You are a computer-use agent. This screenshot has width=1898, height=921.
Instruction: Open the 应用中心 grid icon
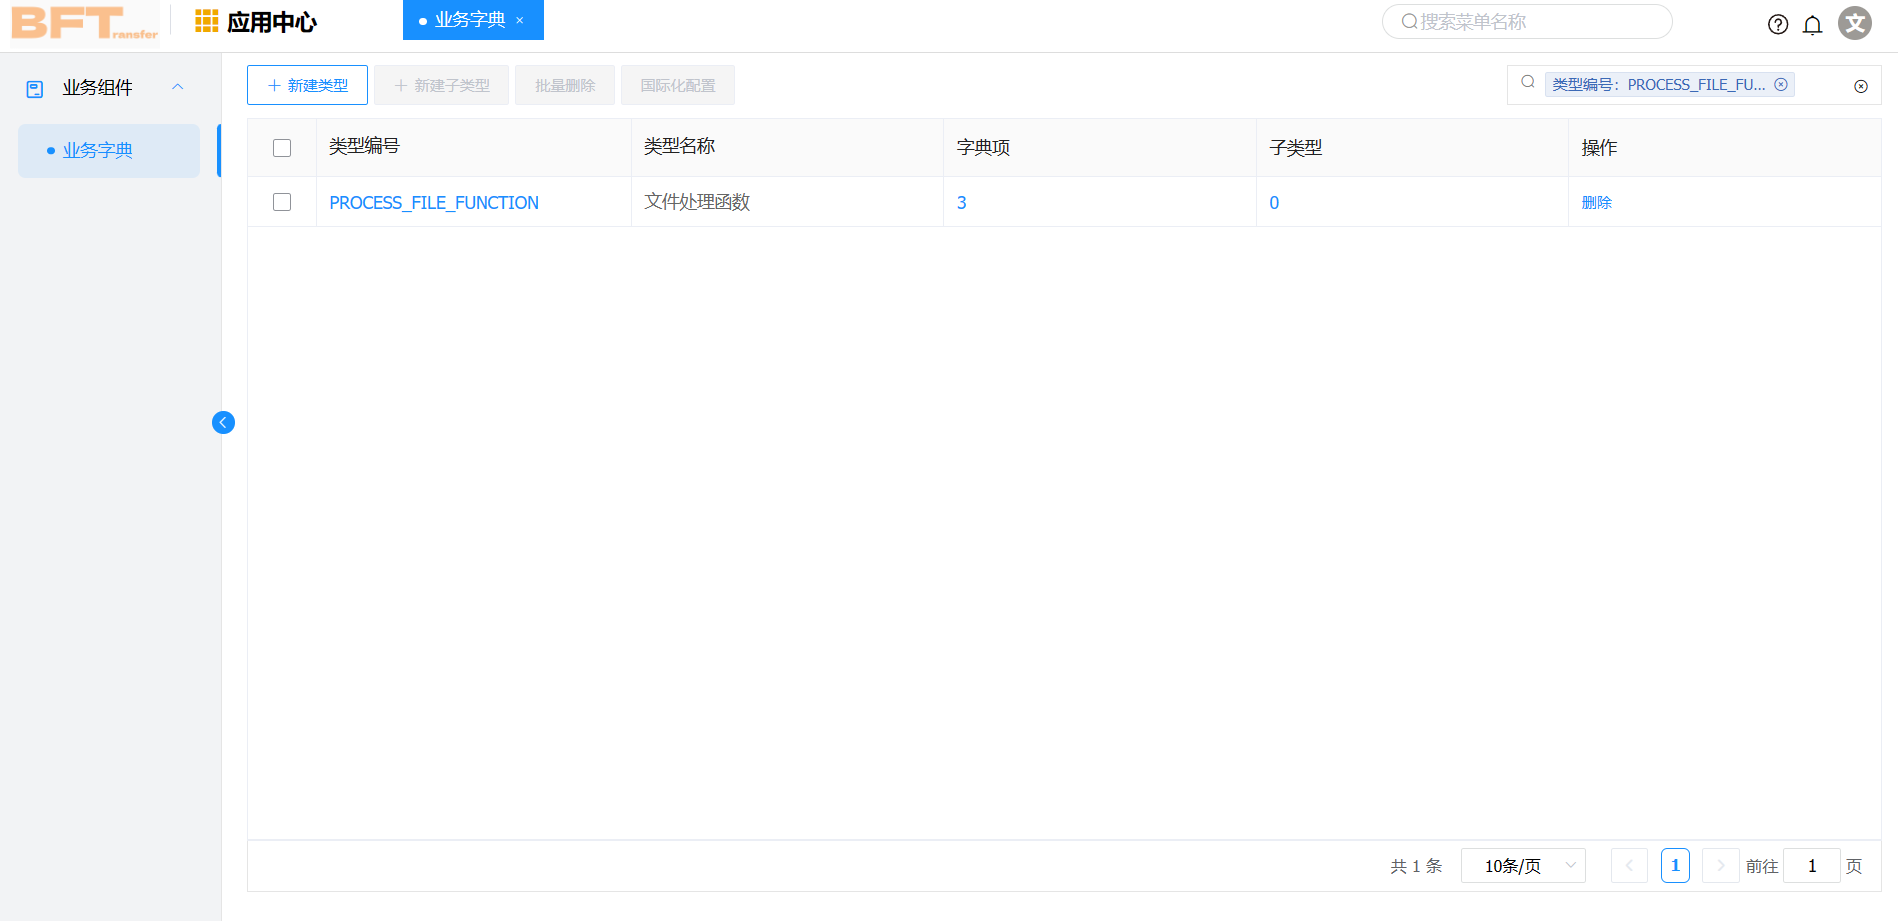pyautogui.click(x=207, y=19)
